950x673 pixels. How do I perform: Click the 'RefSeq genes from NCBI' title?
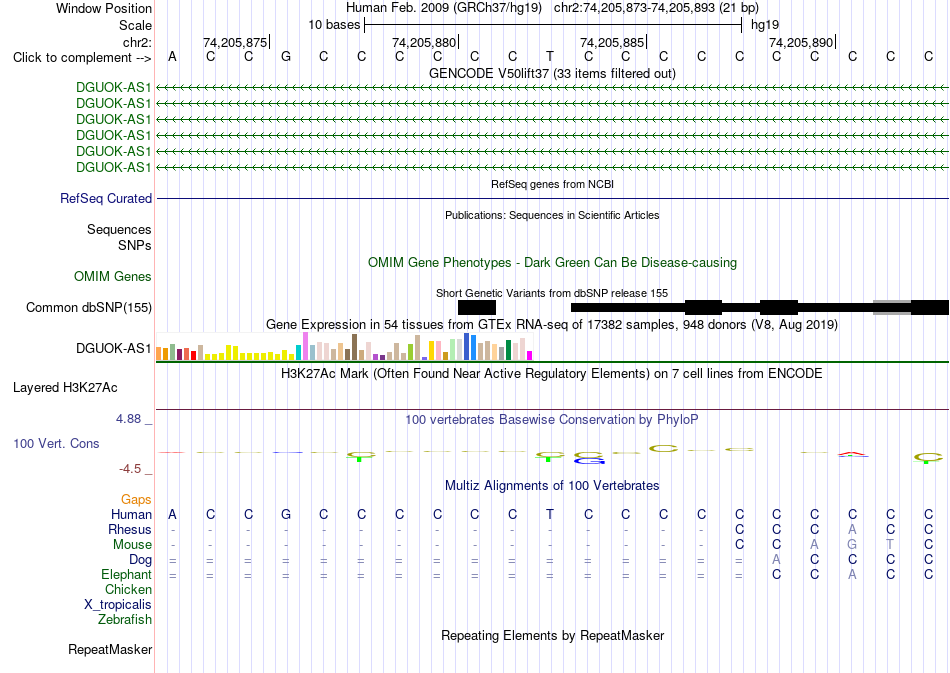click(x=552, y=184)
